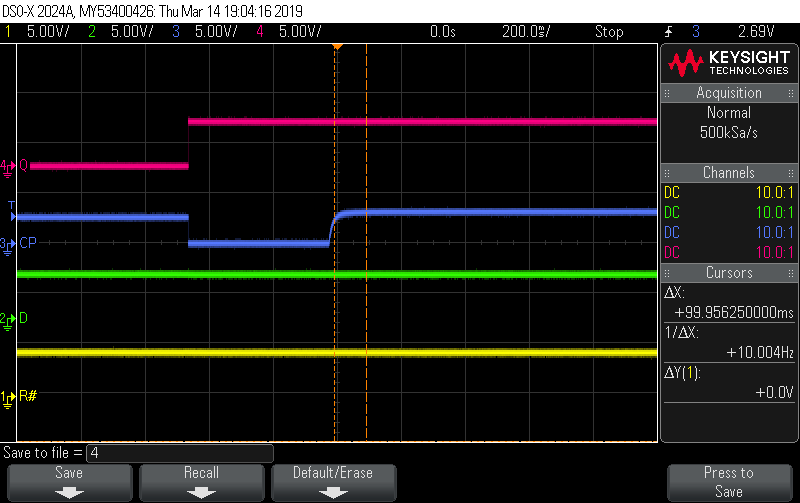Click blue channel 3 DC 10.0:1 row
800x503 pixels.
729,232
